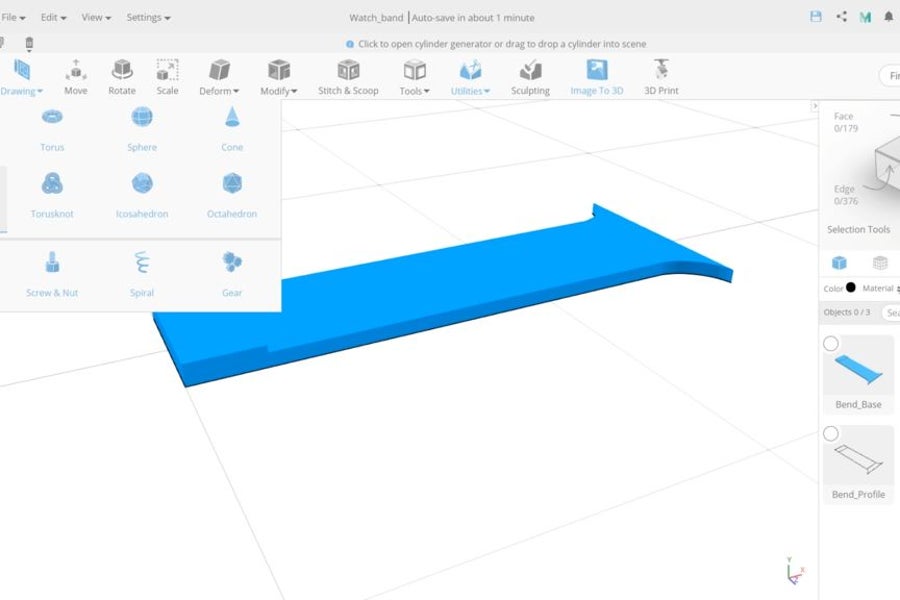The height and width of the screenshot is (600, 900).
Task: Select the Bend_Profile object radio circle
Action: pyautogui.click(x=831, y=434)
